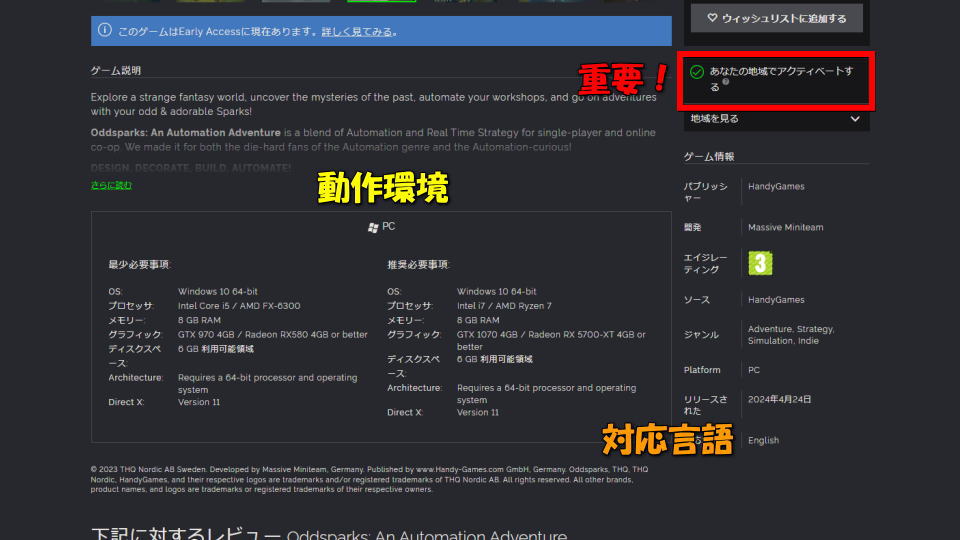Click 最少必要事項 heading

point(139,264)
